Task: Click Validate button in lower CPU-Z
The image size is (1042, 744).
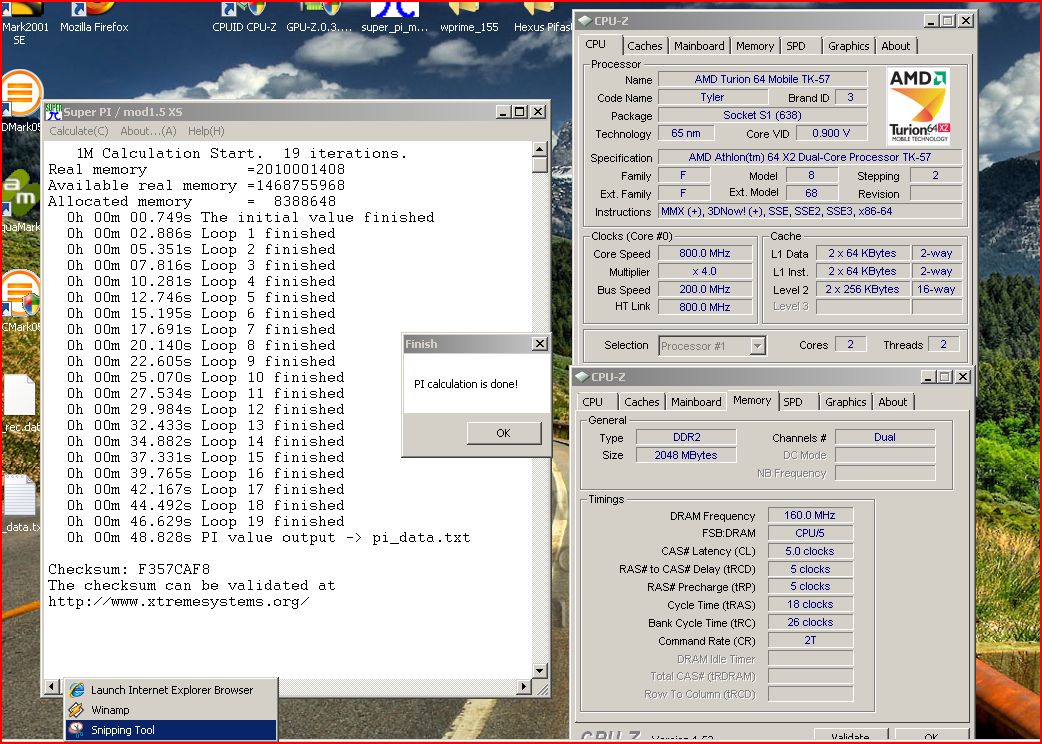Action: point(850,736)
